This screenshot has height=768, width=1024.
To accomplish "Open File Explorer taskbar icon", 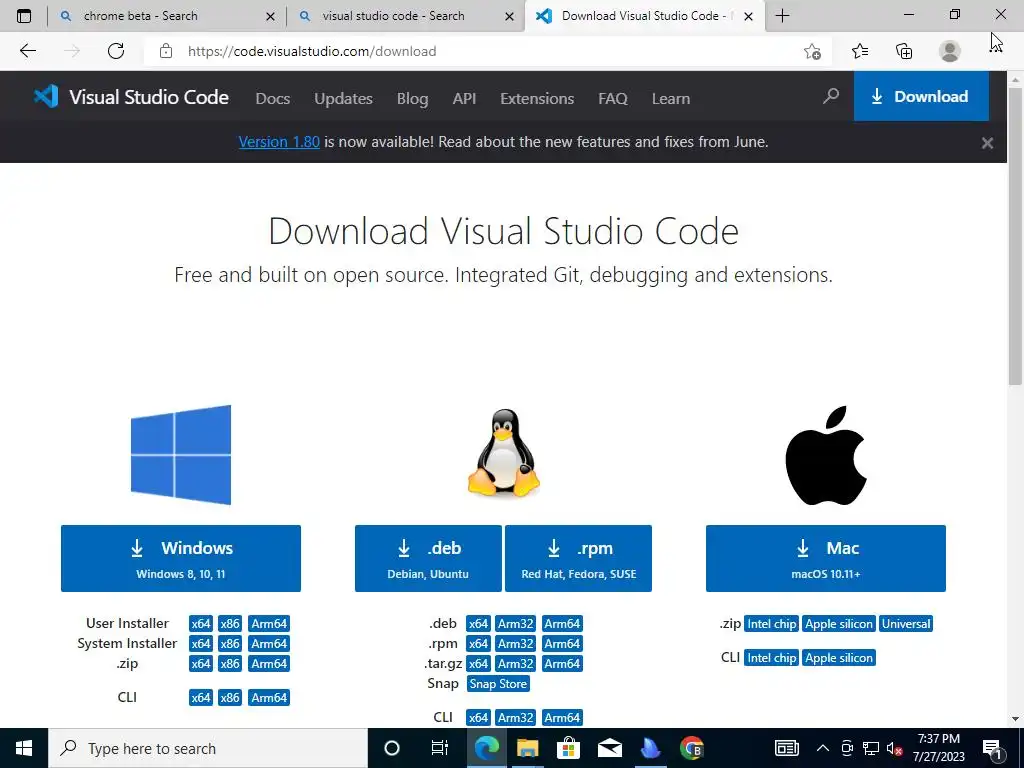I will 528,748.
